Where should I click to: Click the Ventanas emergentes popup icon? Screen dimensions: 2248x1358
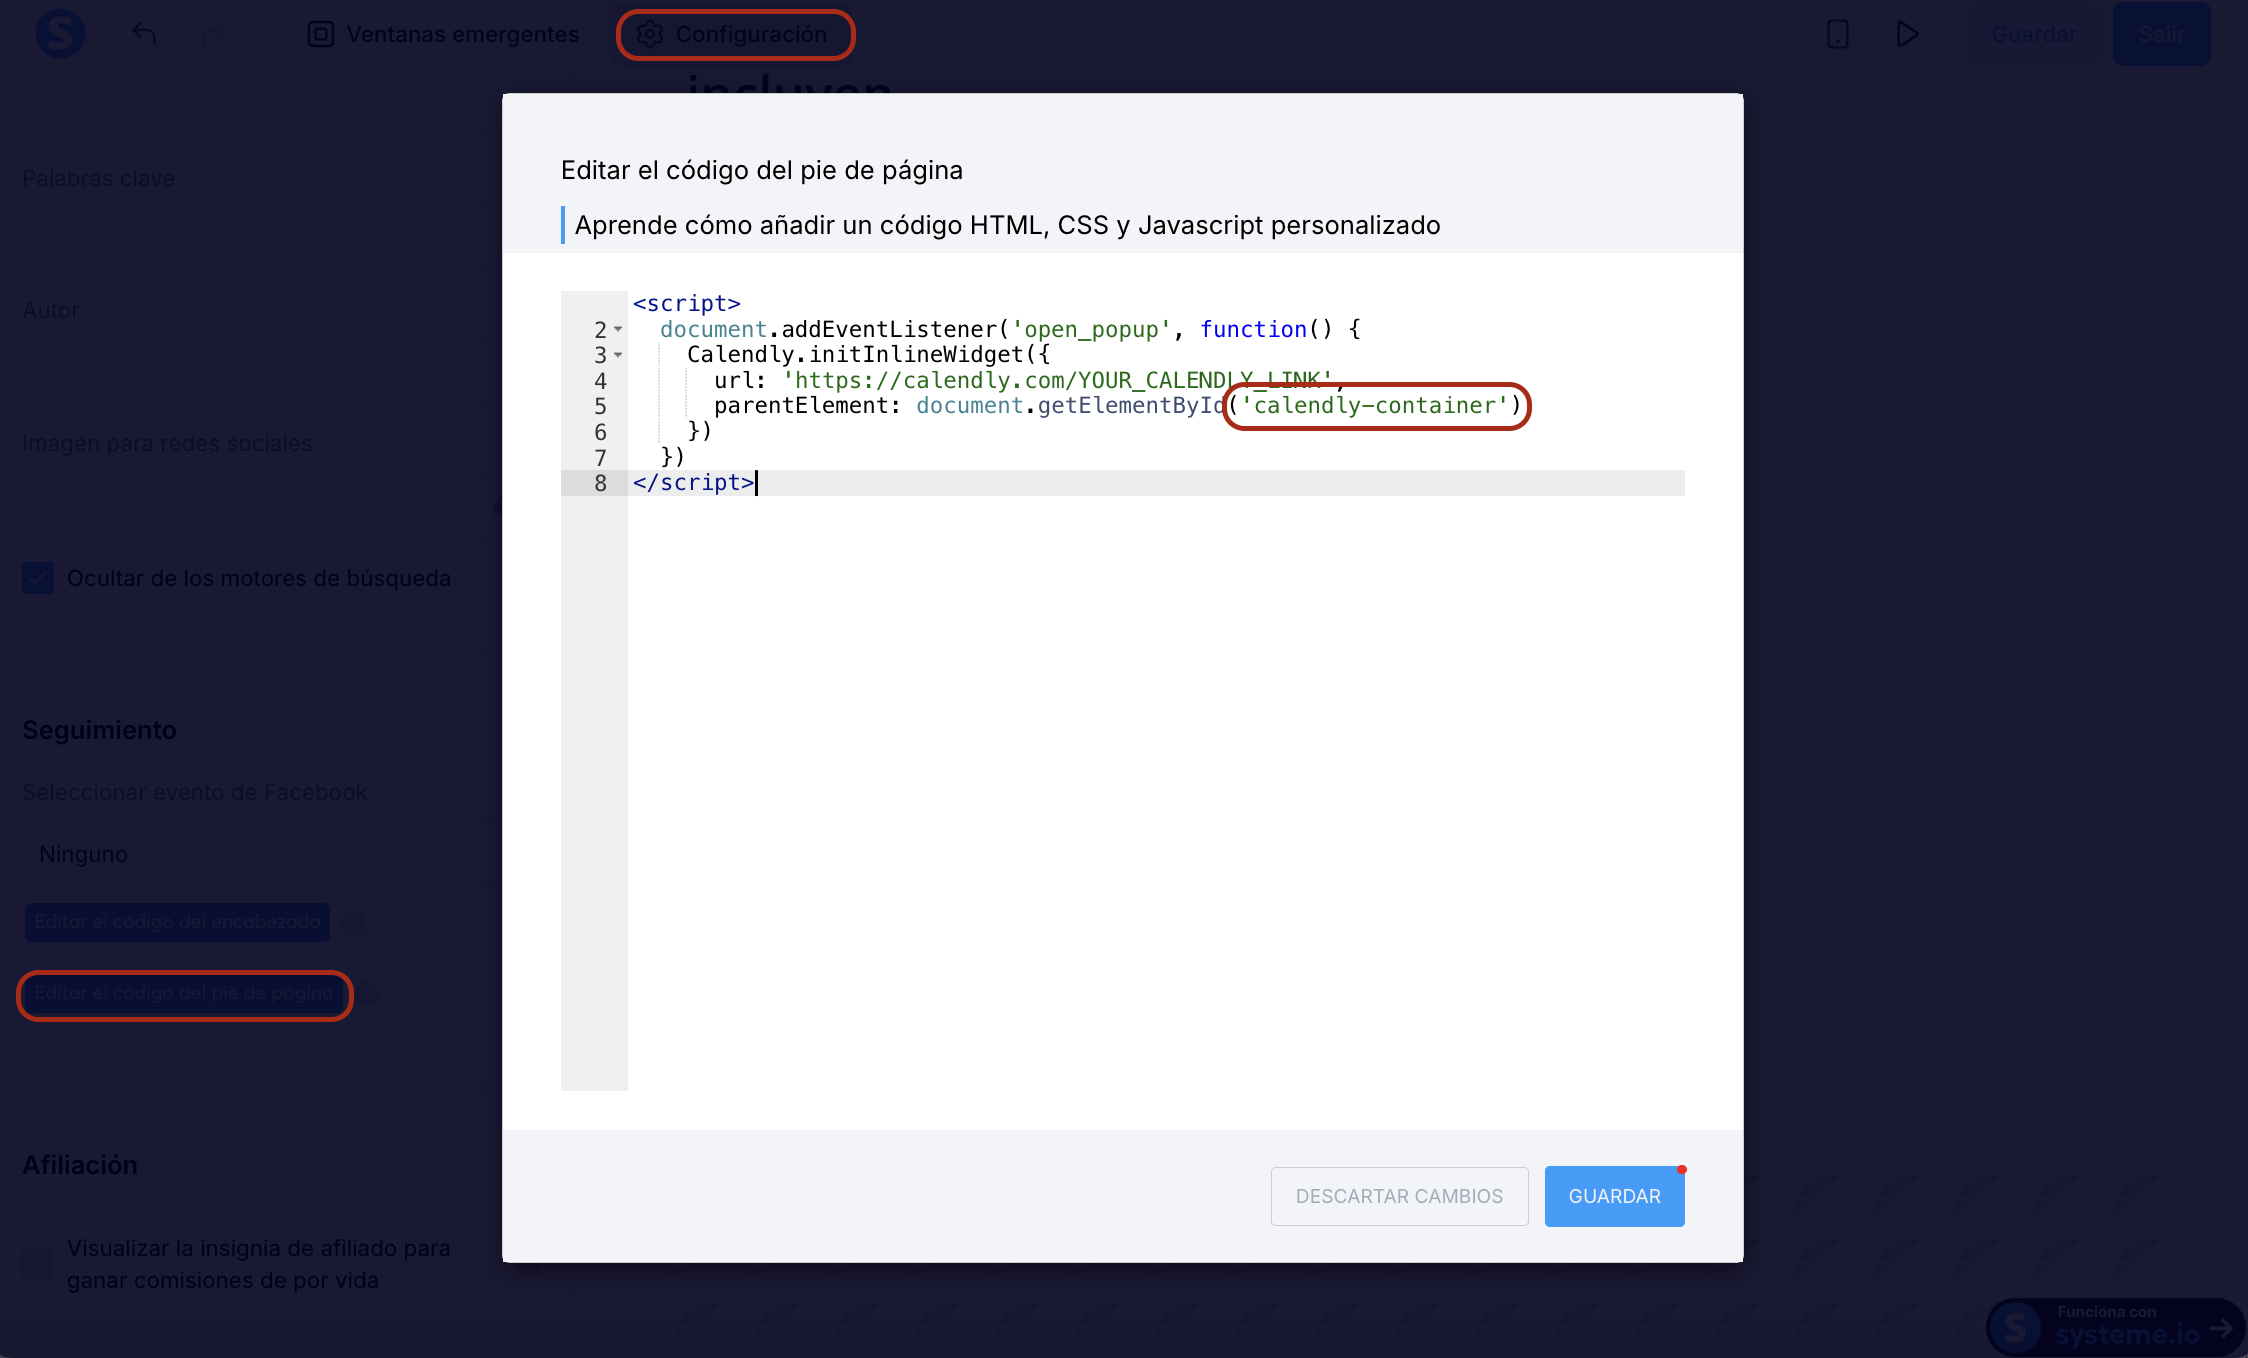tap(320, 34)
